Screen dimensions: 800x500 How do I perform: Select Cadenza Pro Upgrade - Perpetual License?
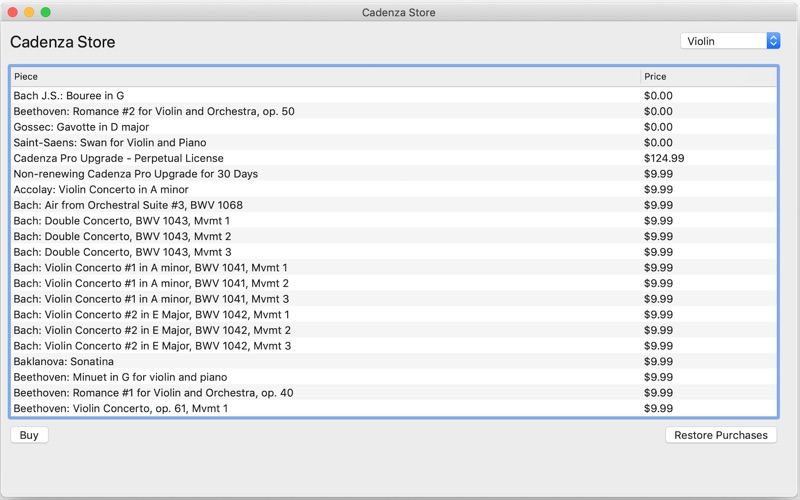pos(393,158)
